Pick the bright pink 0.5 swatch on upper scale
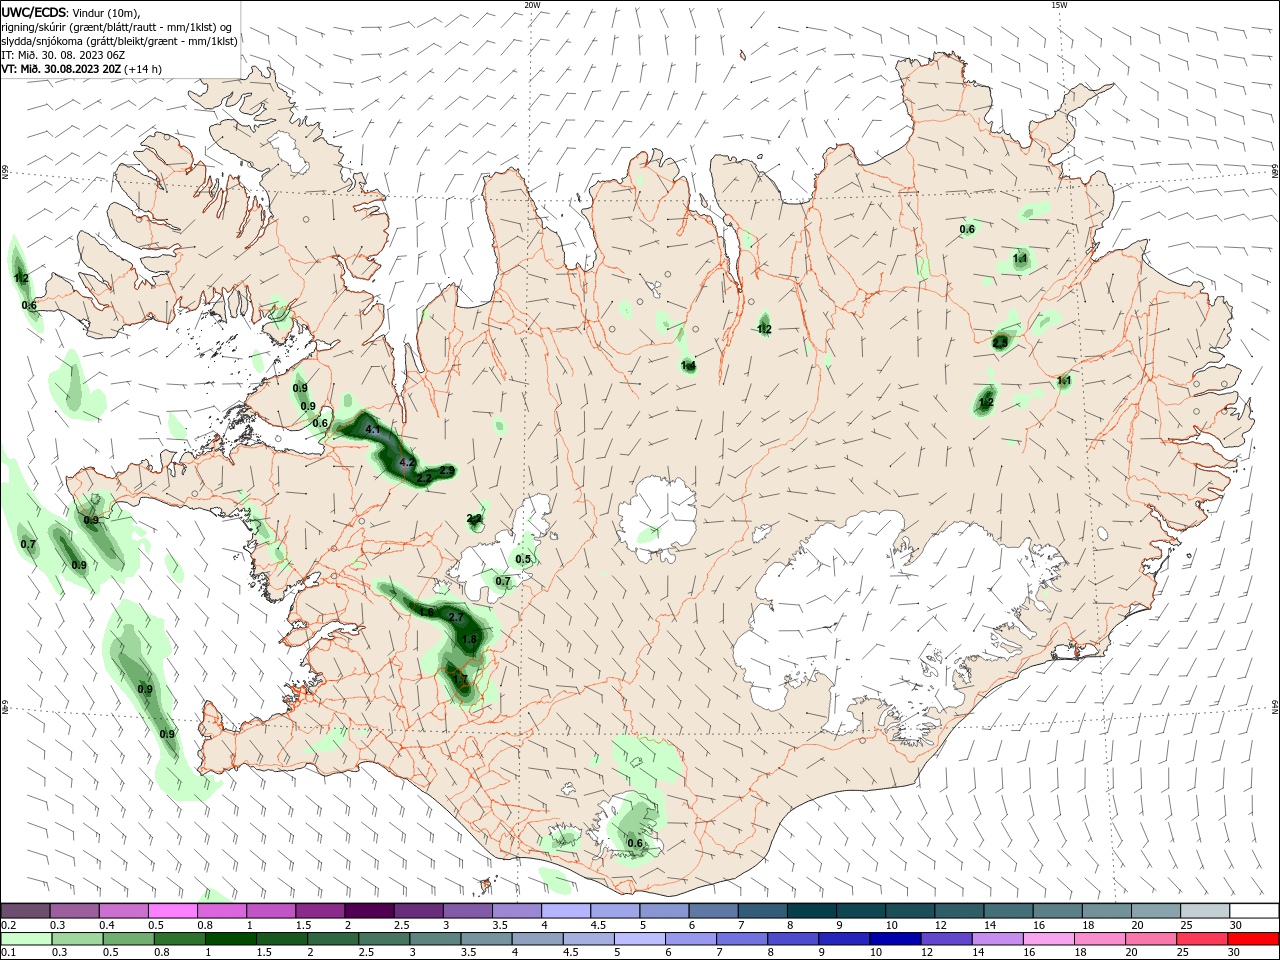The image size is (1280, 960). pyautogui.click(x=172, y=911)
